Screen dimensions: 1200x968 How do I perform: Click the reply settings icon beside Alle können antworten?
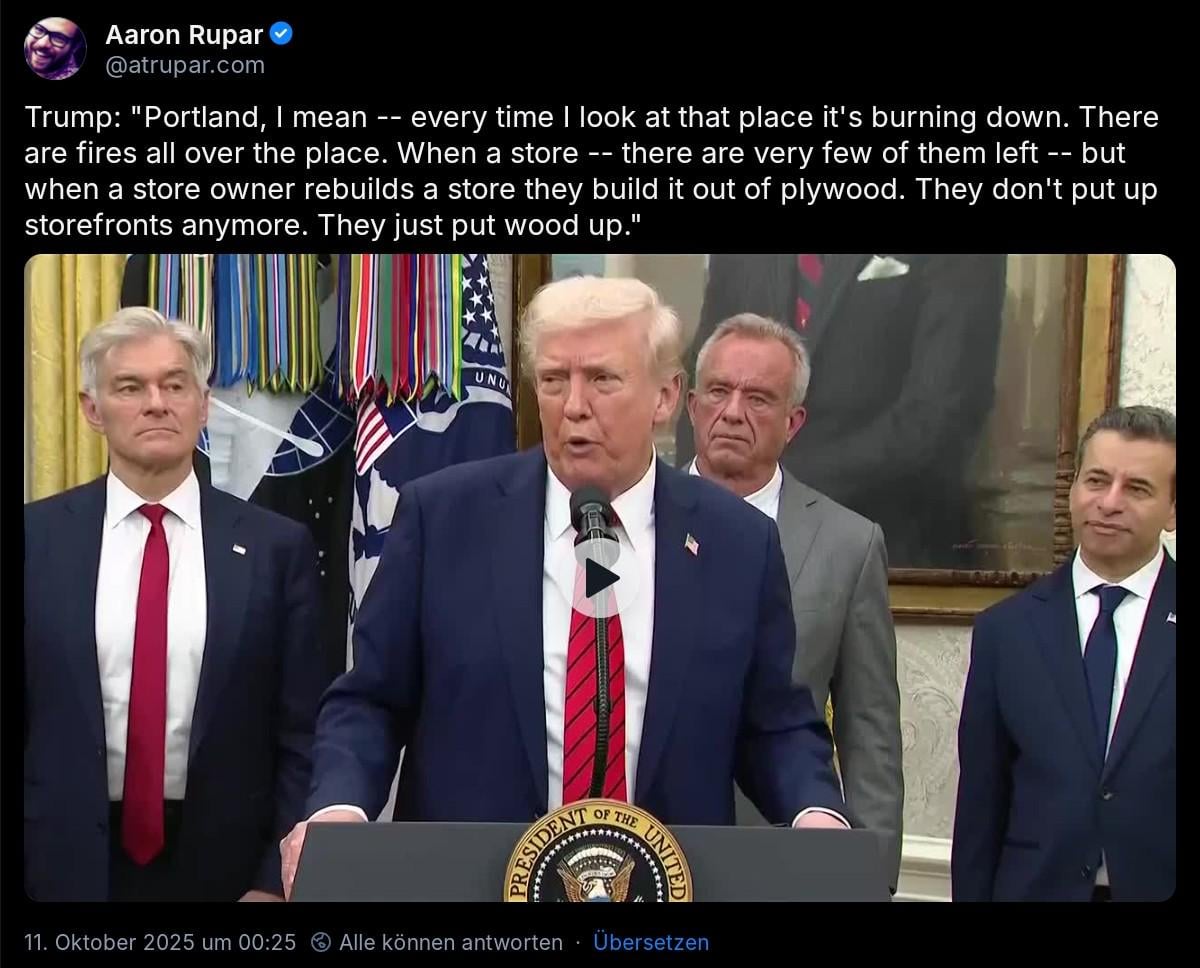pyautogui.click(x=322, y=942)
